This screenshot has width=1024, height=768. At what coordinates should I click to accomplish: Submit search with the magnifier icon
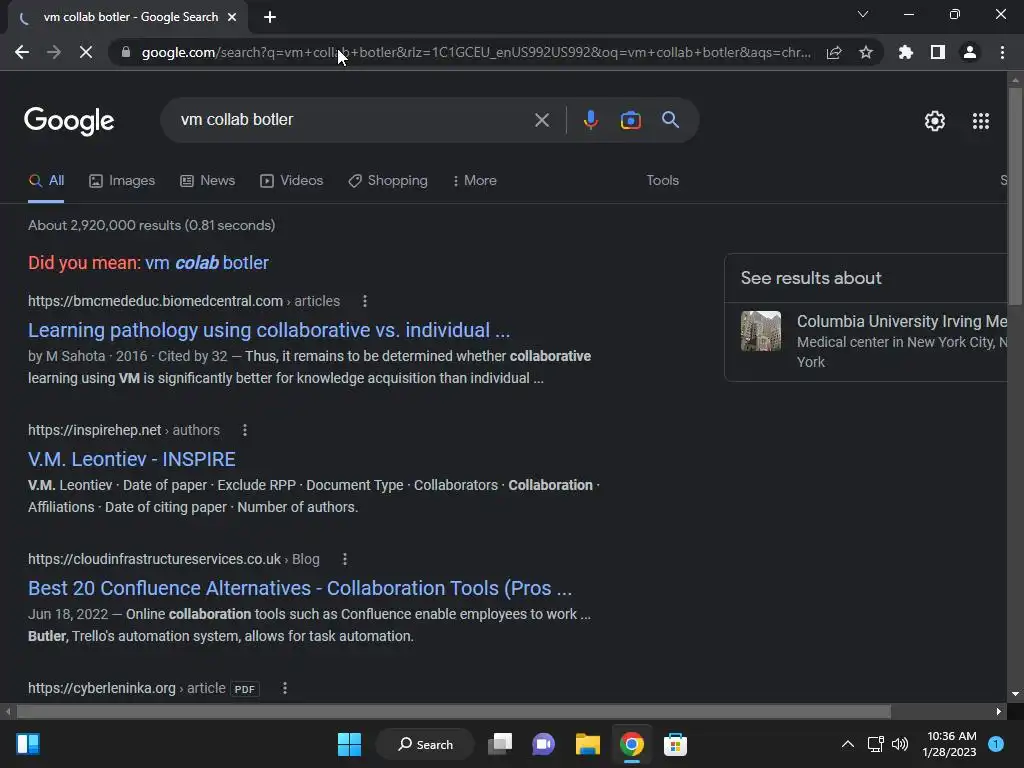(670, 120)
